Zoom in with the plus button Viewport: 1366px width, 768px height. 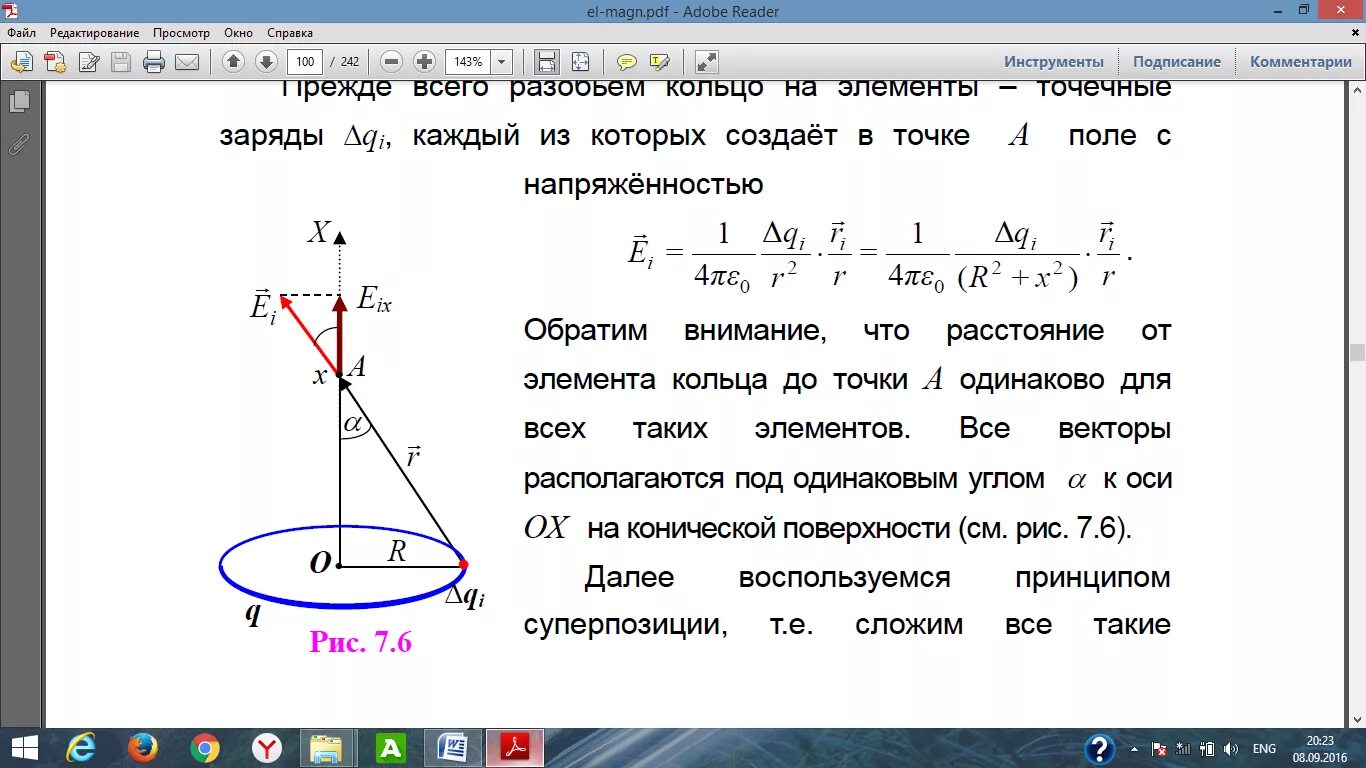point(424,62)
